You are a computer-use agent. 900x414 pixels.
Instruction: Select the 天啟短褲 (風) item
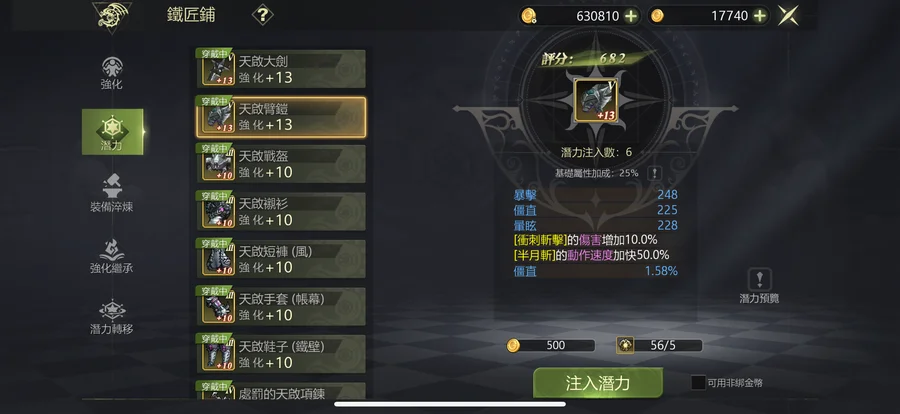point(281,259)
